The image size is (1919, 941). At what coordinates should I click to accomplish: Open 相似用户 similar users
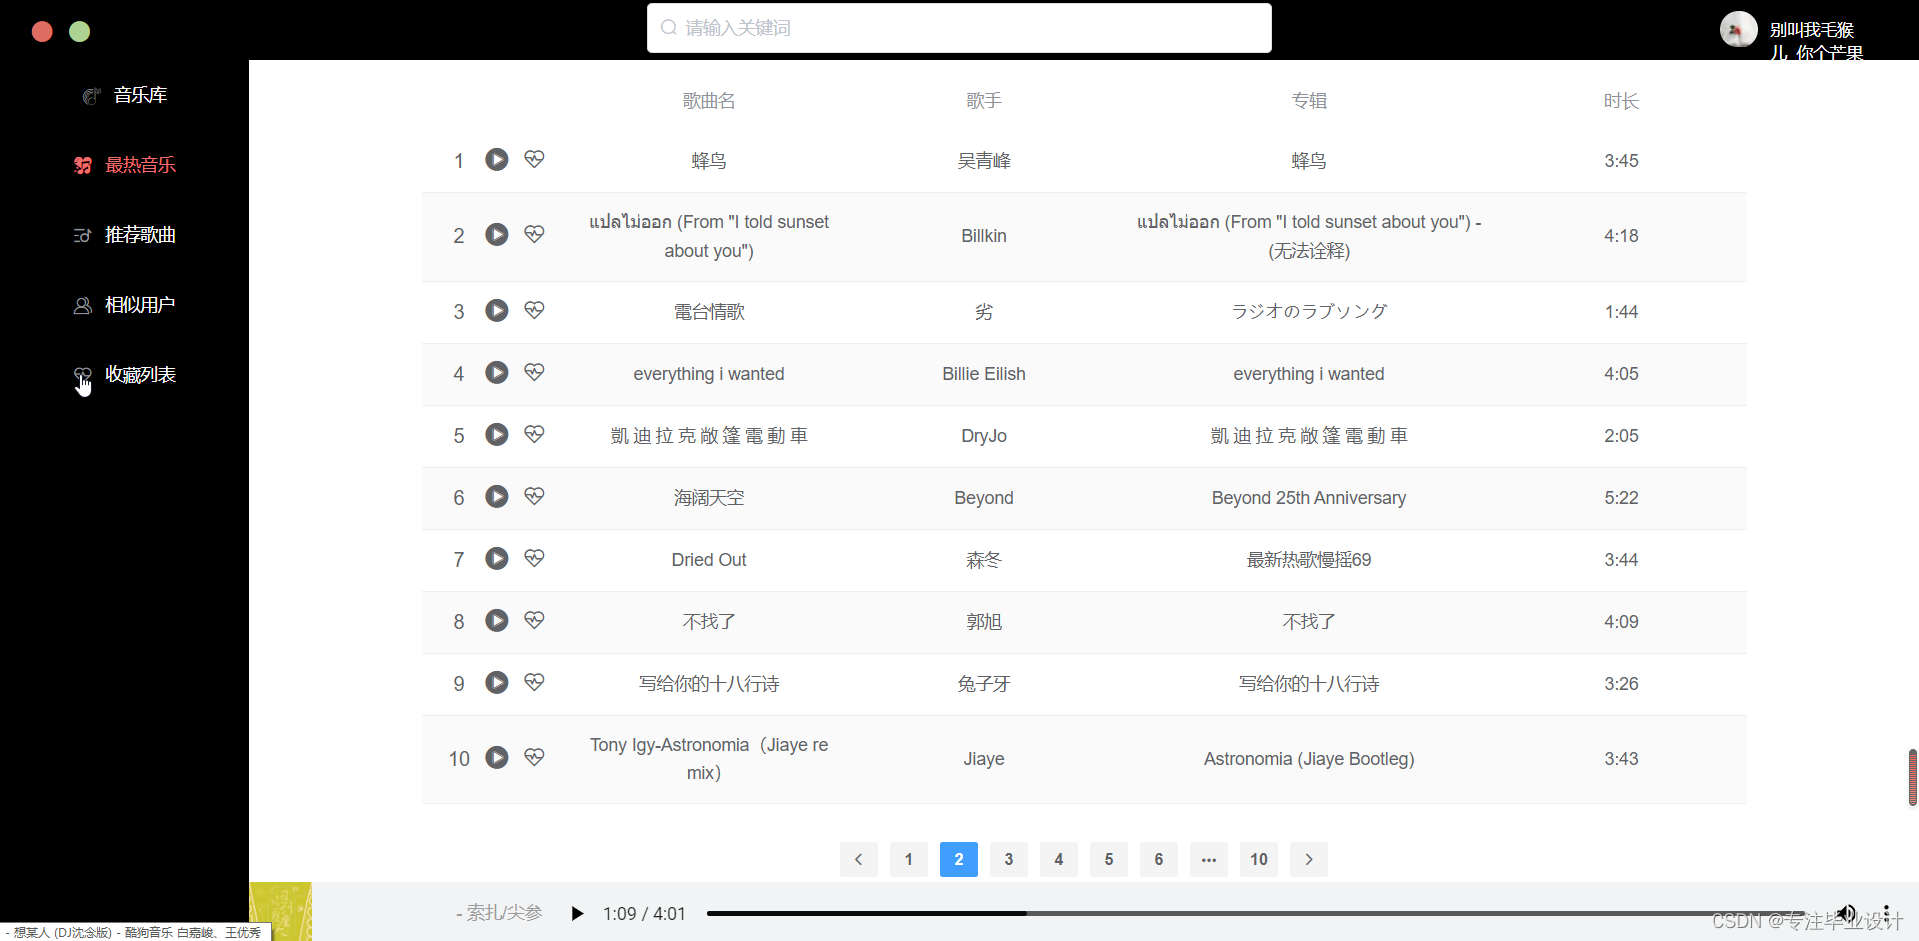click(x=124, y=305)
